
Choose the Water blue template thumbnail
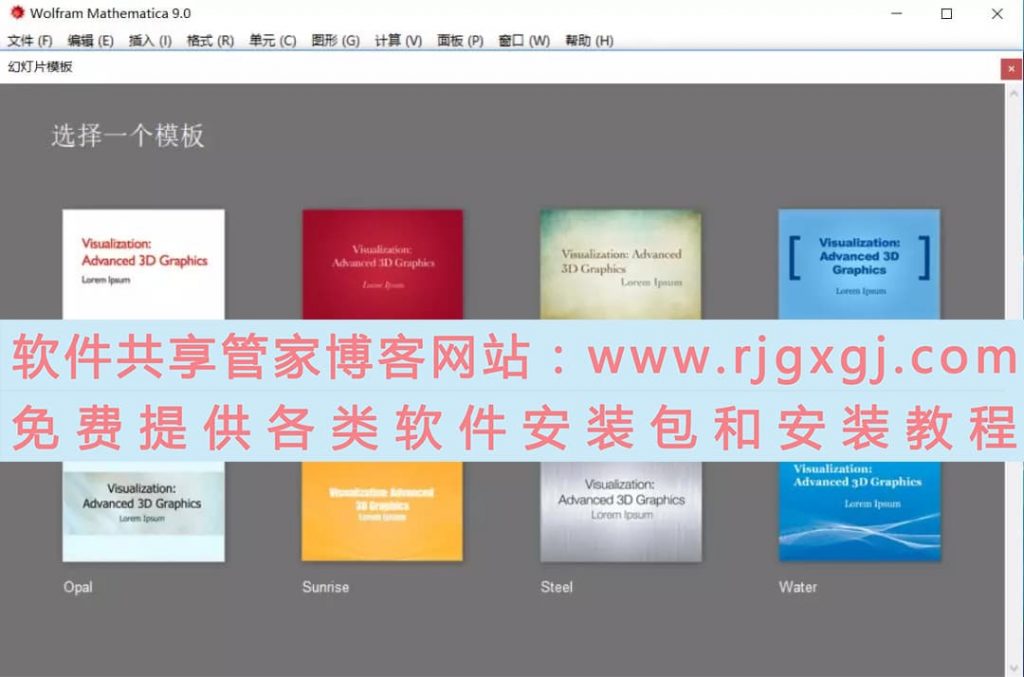[x=859, y=512]
